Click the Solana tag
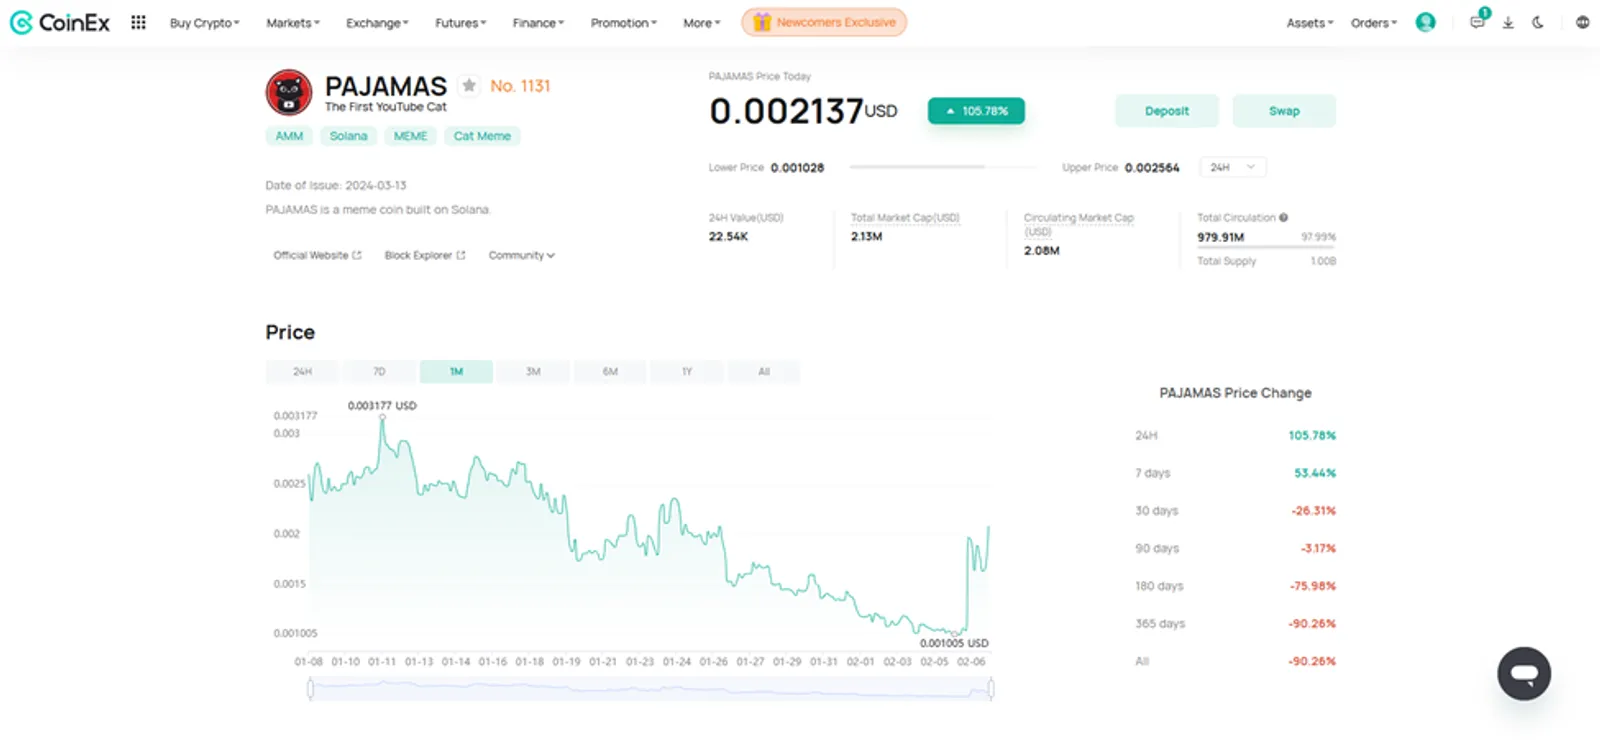Viewport: 1600px width, 740px height. tap(348, 136)
